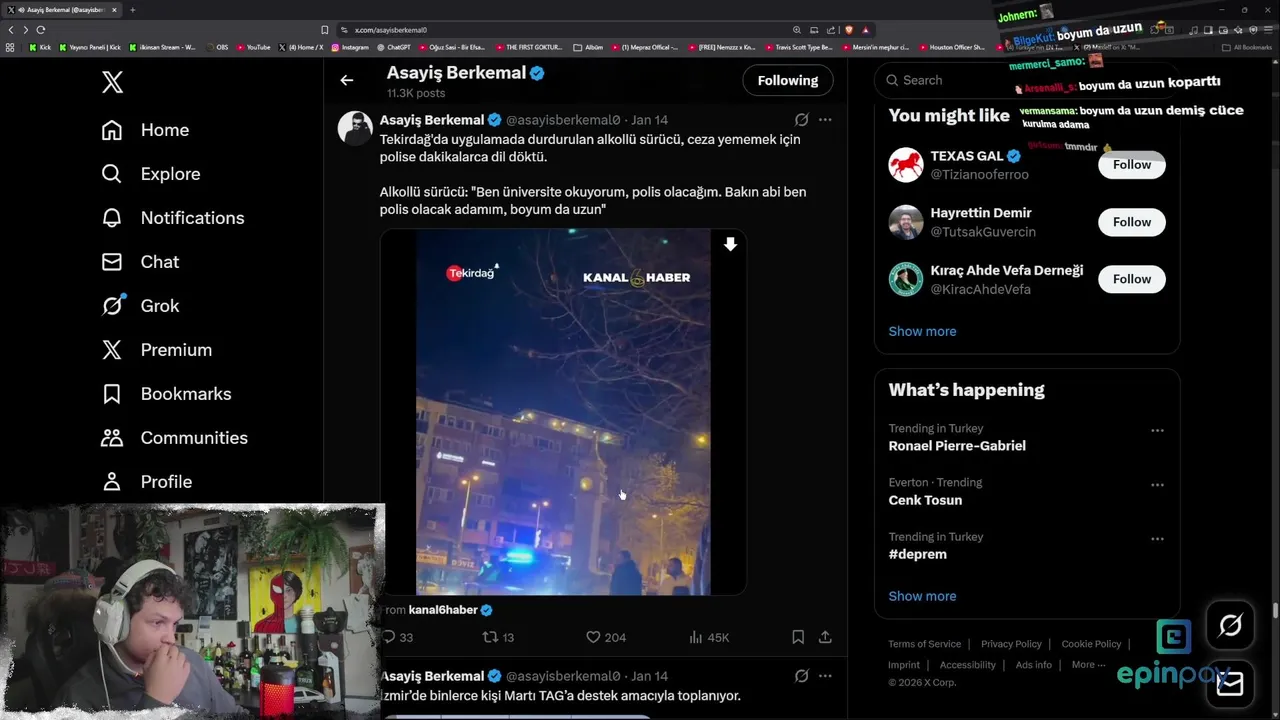The height and width of the screenshot is (720, 1280).
Task: Go to Explore
Action: (x=151, y=174)
